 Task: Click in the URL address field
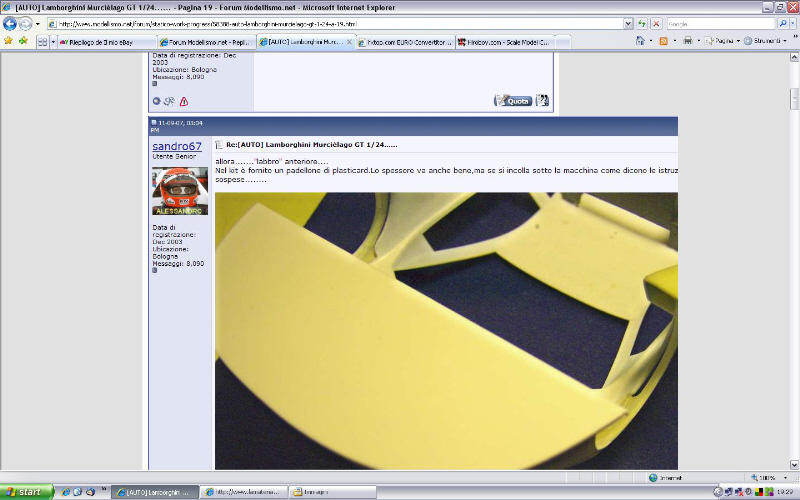(330, 23)
